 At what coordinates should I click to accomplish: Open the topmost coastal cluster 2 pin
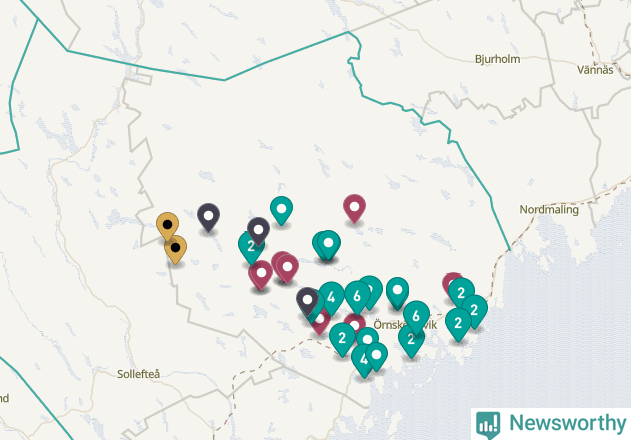461,294
